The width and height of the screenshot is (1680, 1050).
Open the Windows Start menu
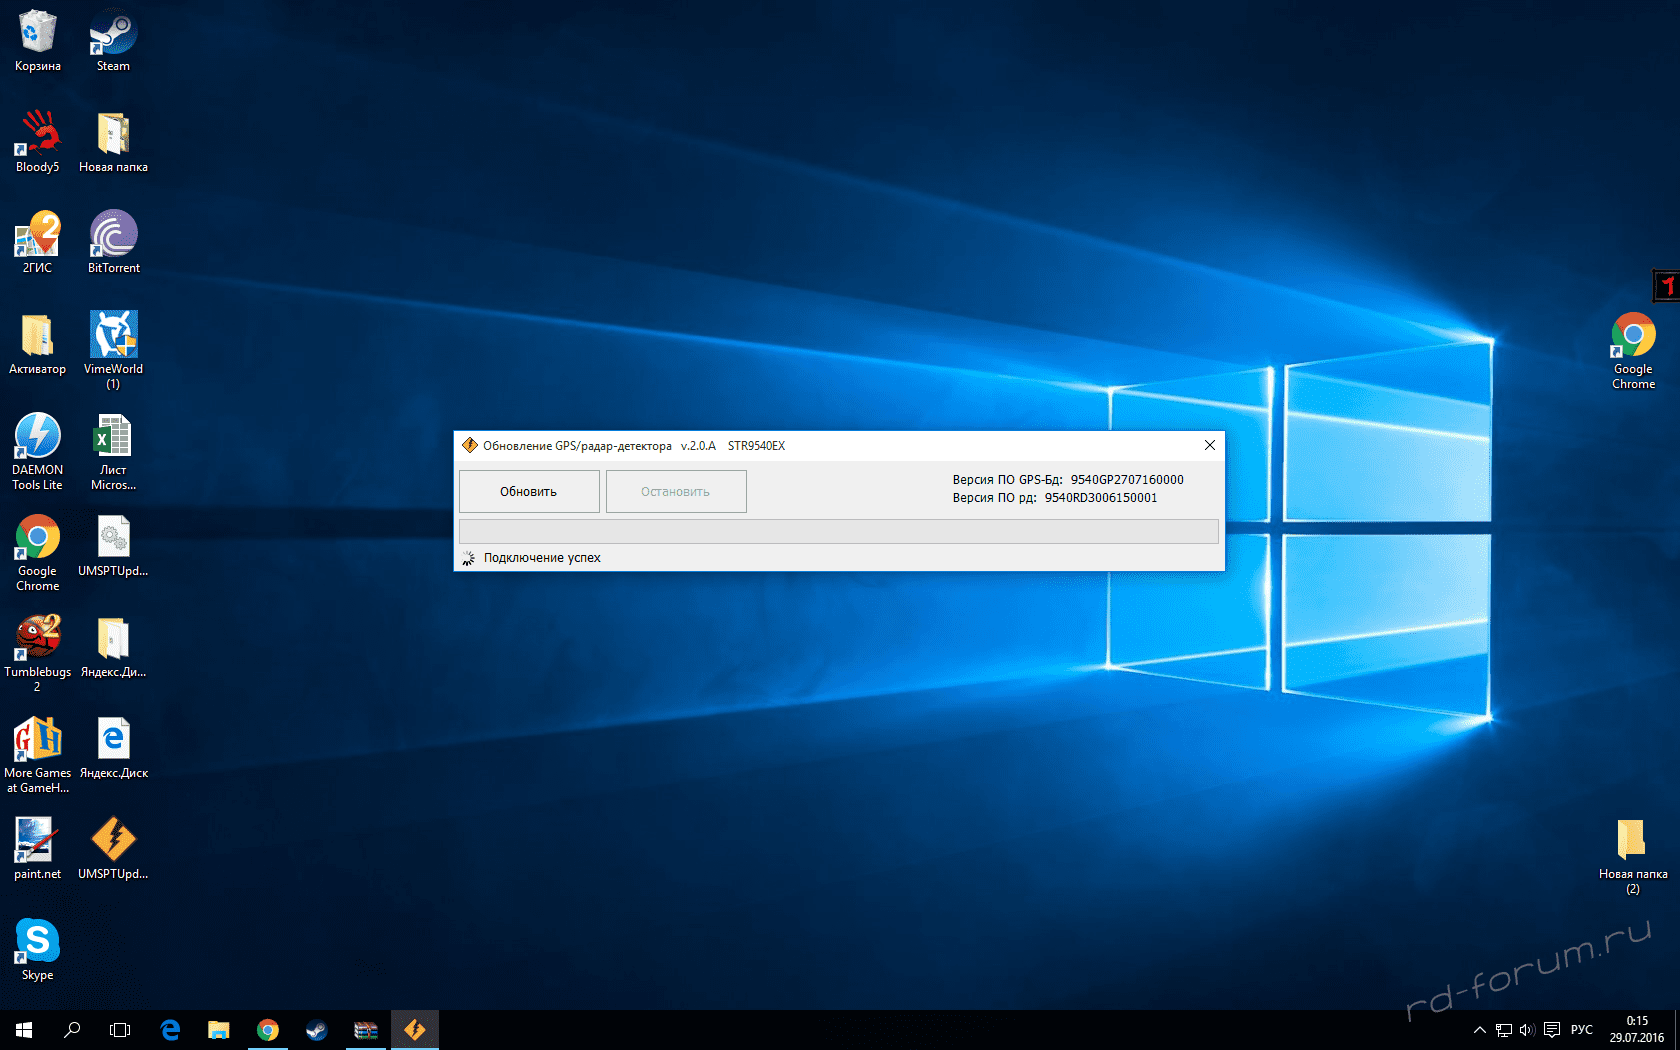point(24,1029)
